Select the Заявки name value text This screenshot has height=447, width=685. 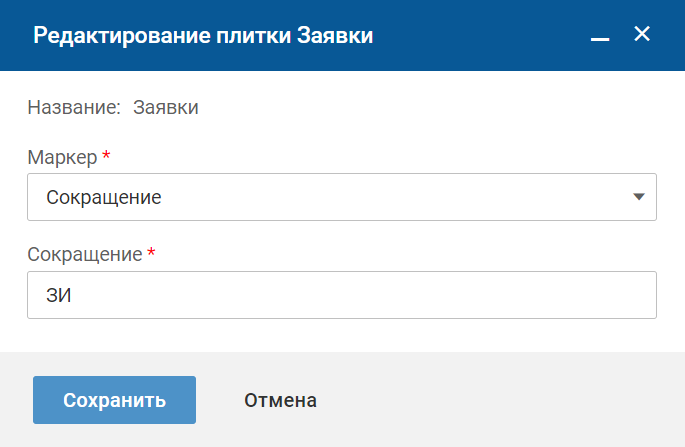coord(165,108)
